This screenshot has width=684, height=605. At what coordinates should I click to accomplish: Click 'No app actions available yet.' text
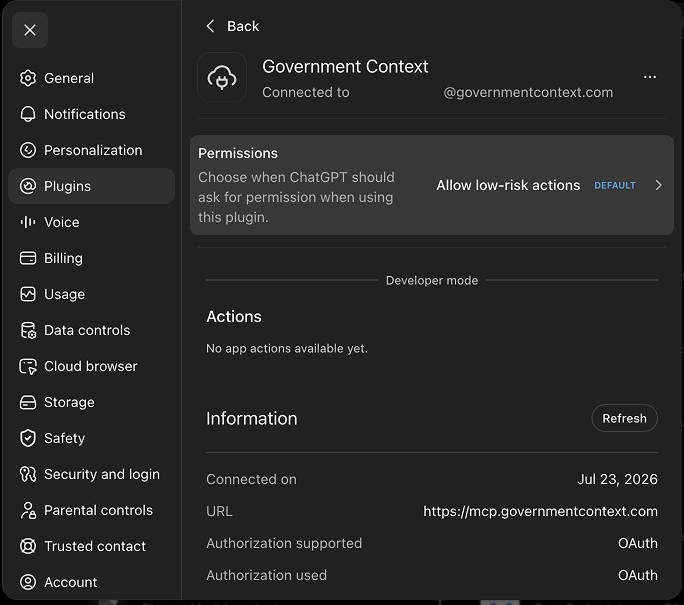(x=287, y=349)
